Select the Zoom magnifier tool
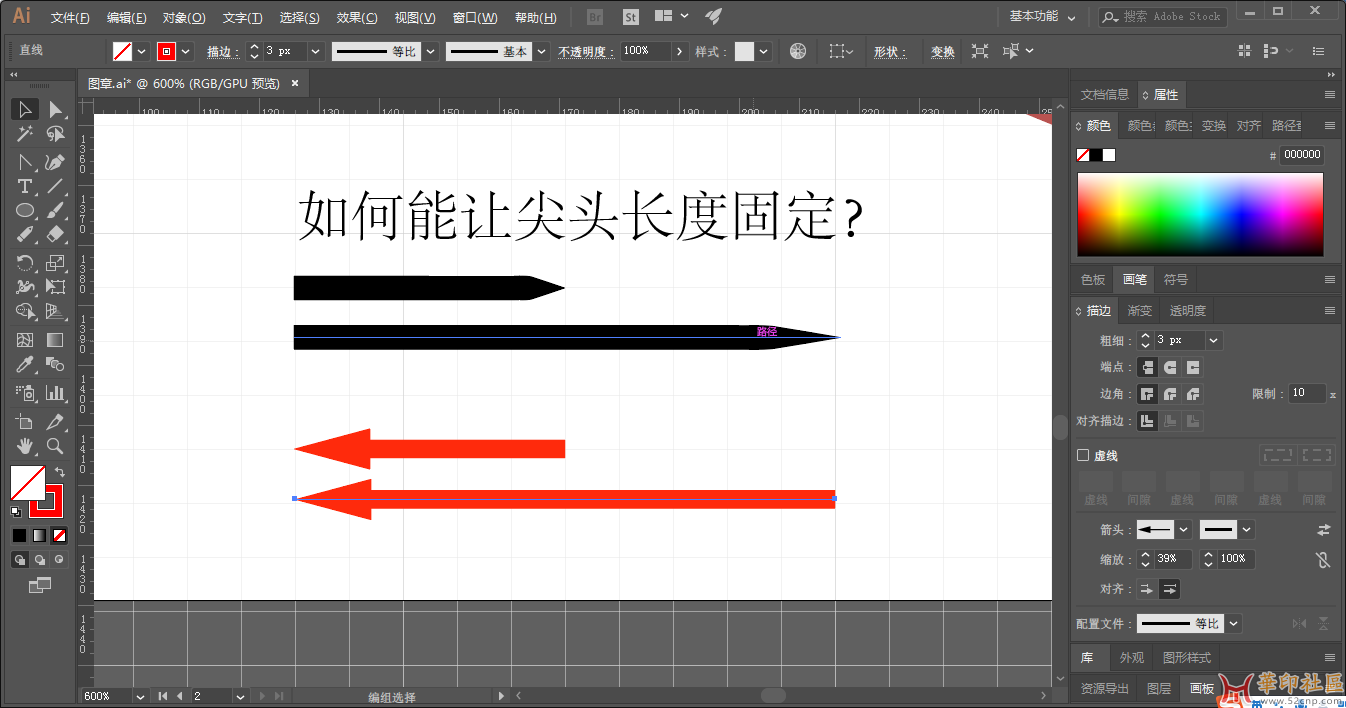This screenshot has height=708, width=1346. click(56, 445)
